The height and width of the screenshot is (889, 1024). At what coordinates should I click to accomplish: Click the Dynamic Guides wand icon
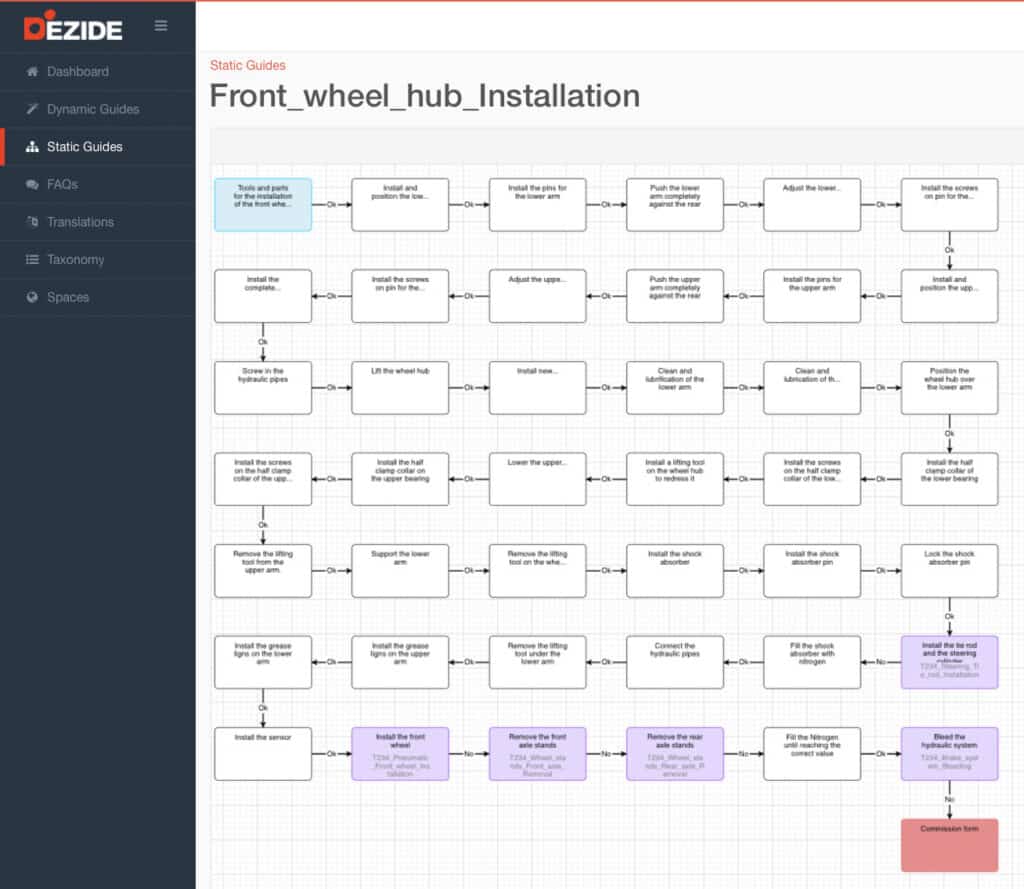click(x=32, y=109)
